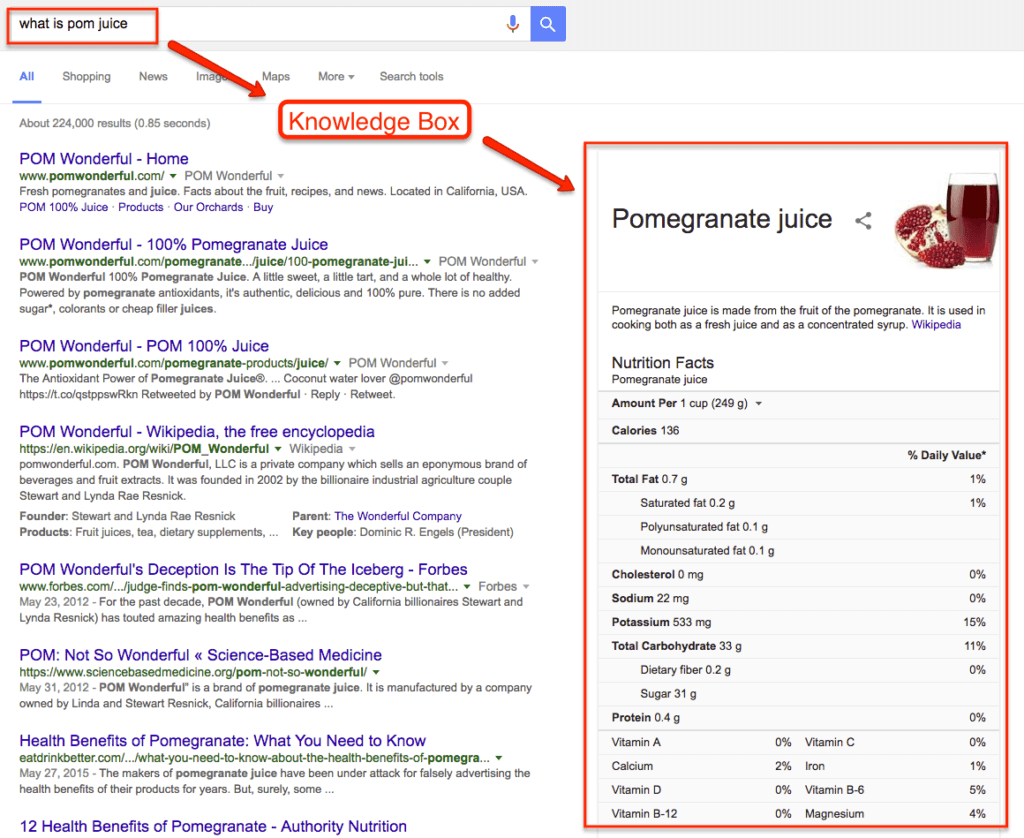Open the 'Buy' sitelink

263,207
